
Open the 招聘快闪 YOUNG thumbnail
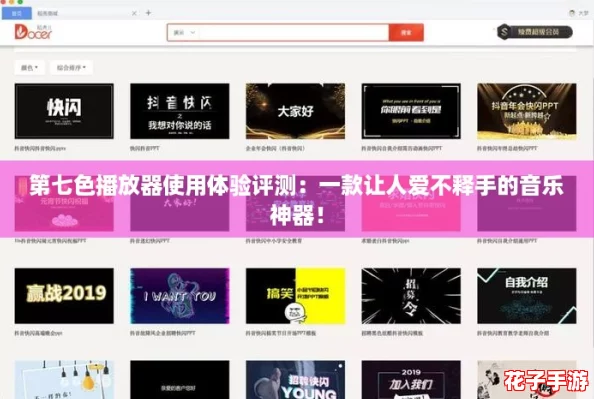(x=295, y=380)
